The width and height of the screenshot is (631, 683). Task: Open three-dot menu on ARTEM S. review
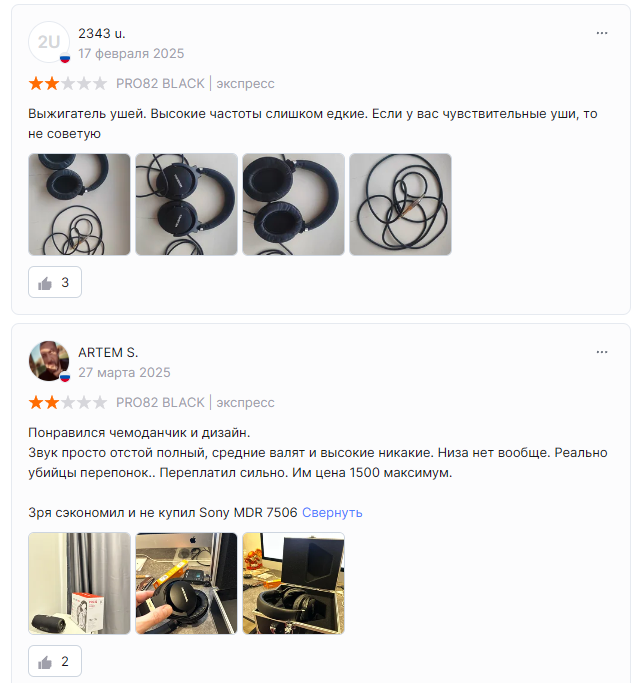pos(602,352)
